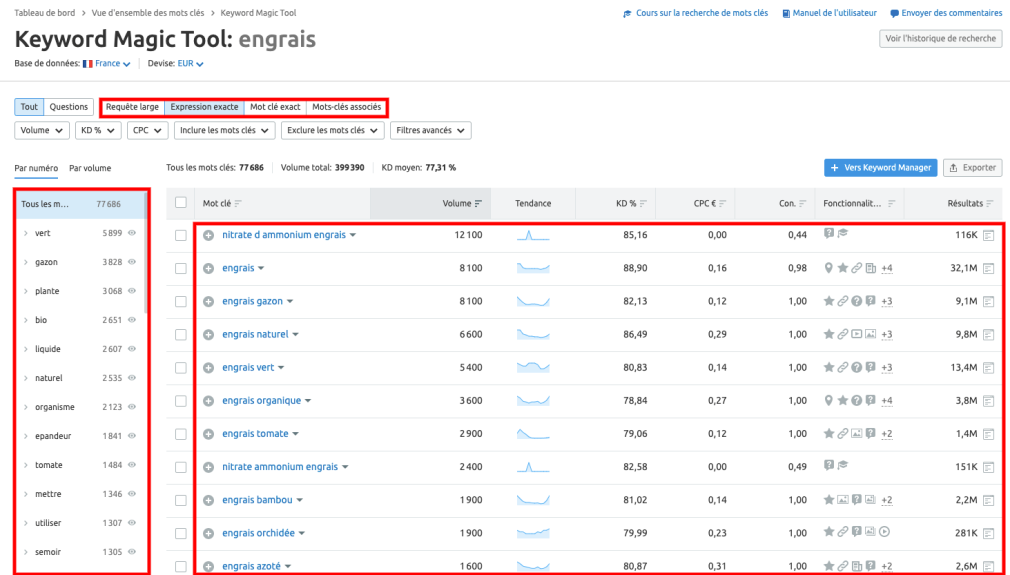Expand the 'plante' keyword group
This screenshot has height=575, width=1010.
click(25, 291)
